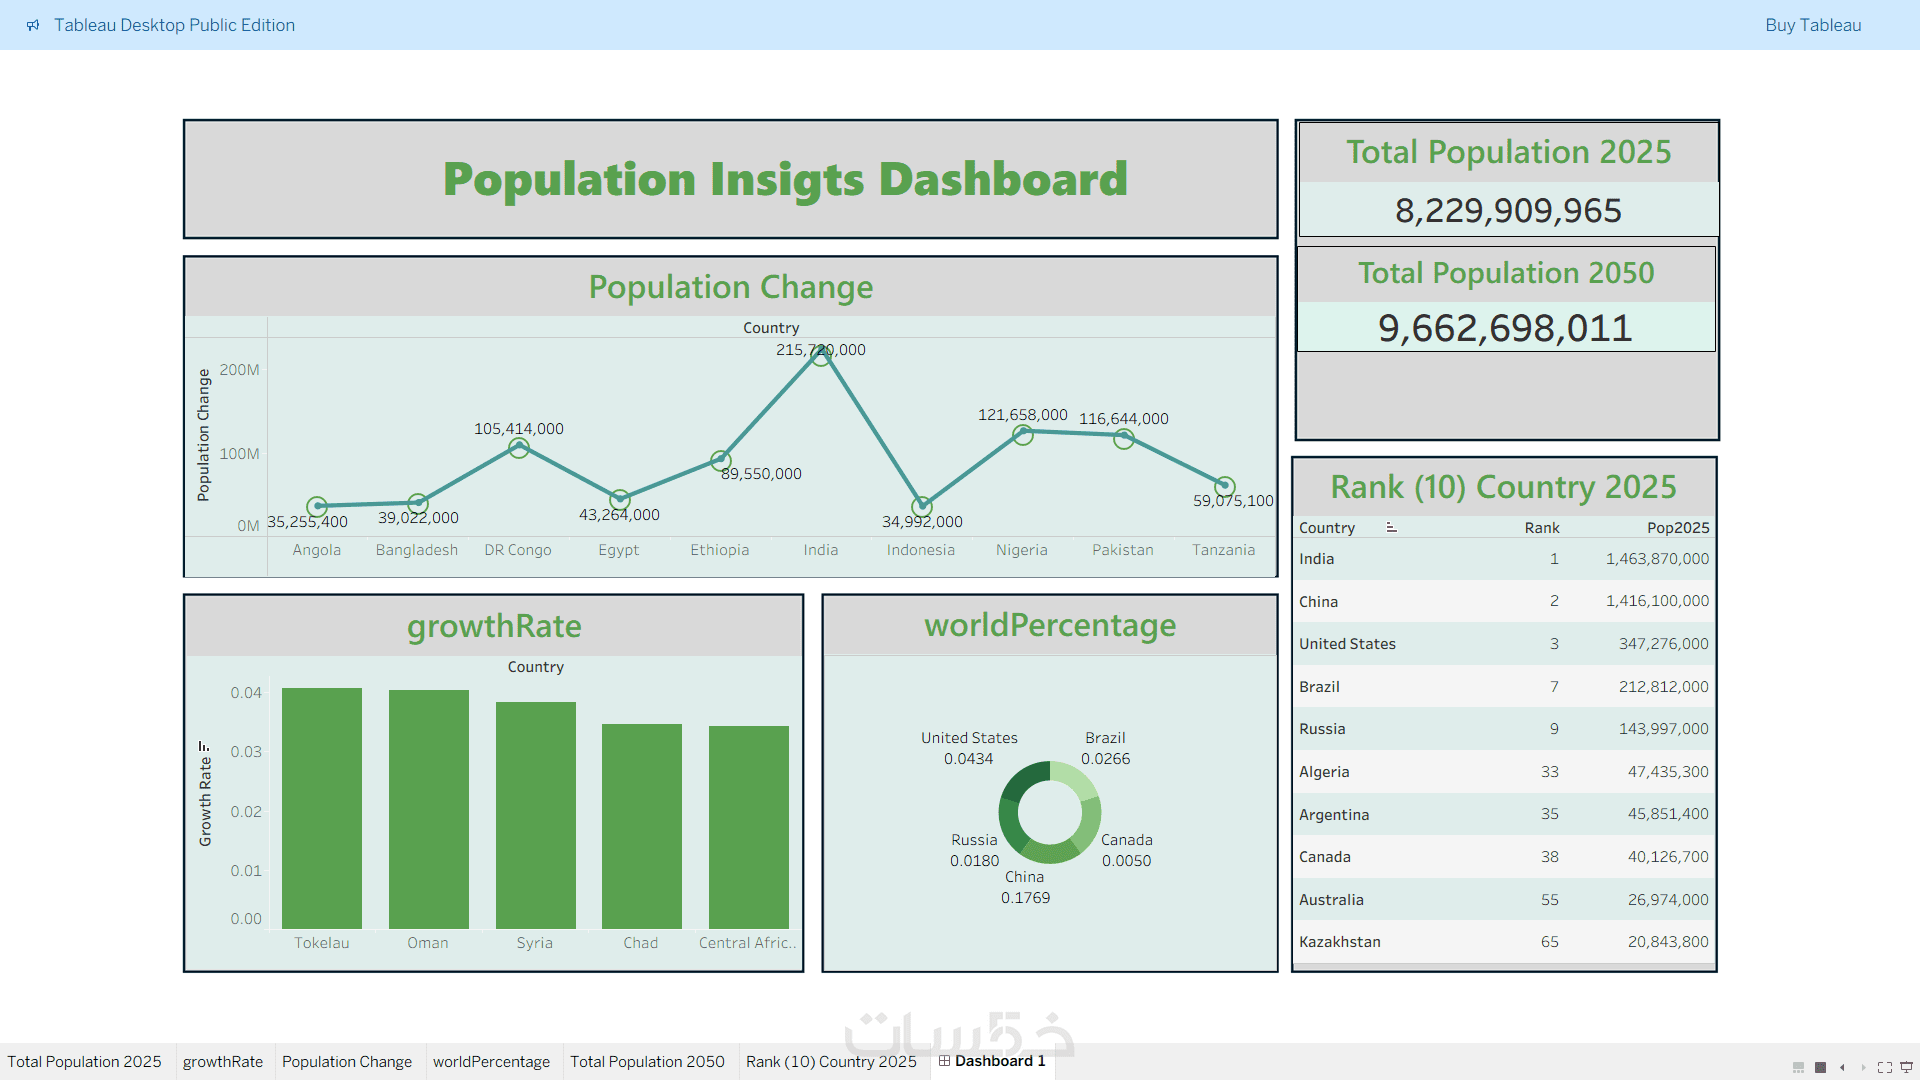The image size is (1920, 1080).
Task: Click the Tokelau bar in growthRate chart
Action: click(x=321, y=808)
